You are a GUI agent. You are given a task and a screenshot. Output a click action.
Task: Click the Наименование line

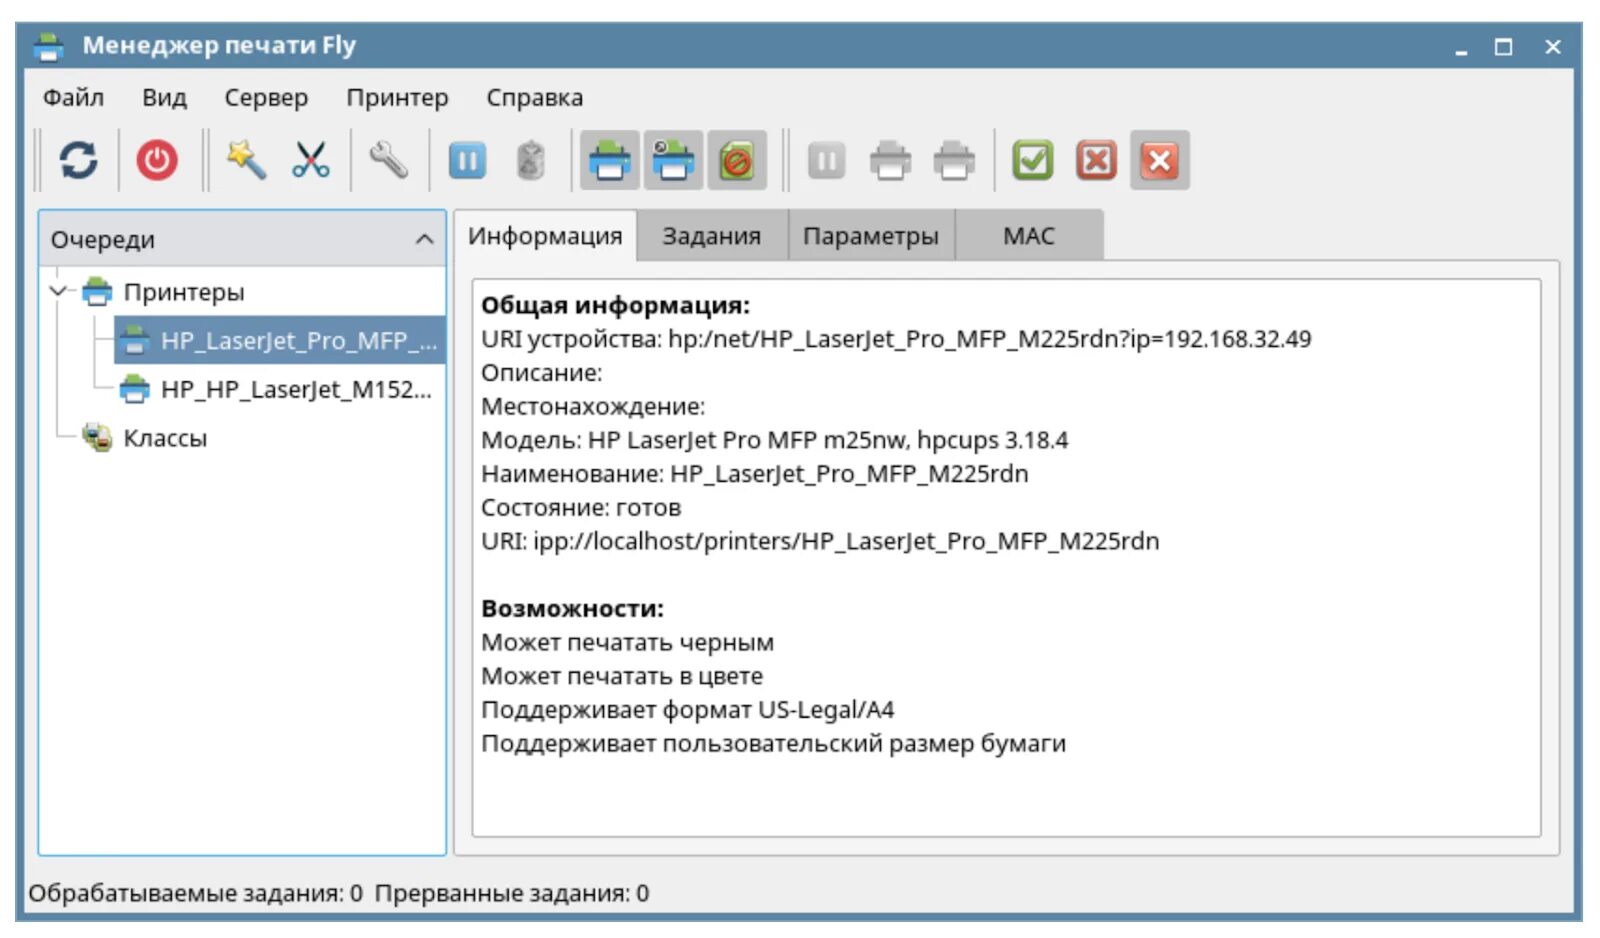[754, 473]
